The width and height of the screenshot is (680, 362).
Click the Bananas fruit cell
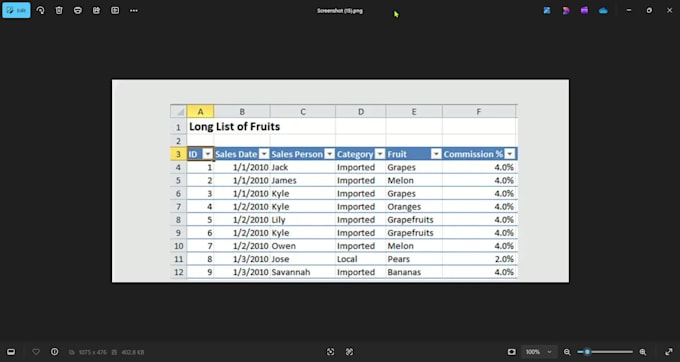click(414, 272)
